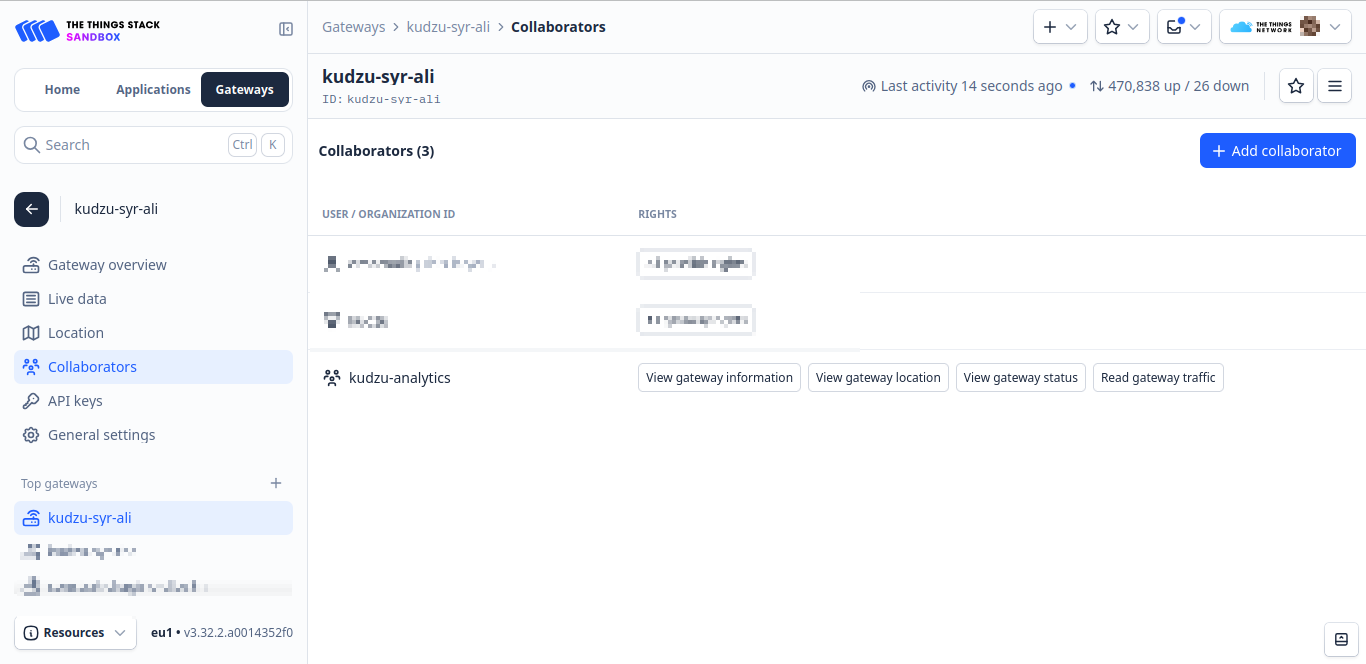1366x664 pixels.
Task: Click the Live data list icon
Action: coord(31,299)
